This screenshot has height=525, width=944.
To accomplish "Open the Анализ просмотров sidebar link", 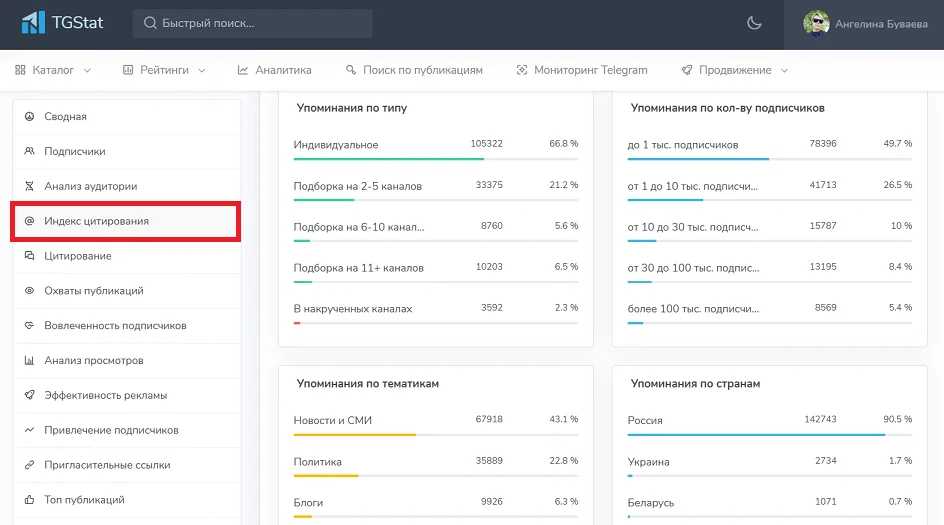I will pos(94,360).
